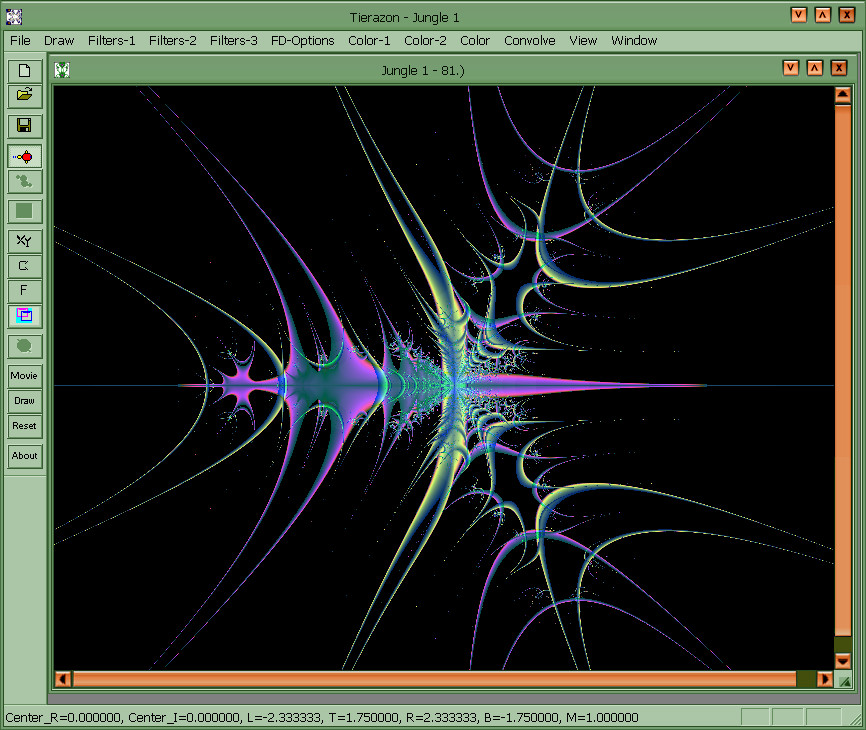Image resolution: width=866 pixels, height=730 pixels.
Task: Open the Filters-2 menu
Action: [x=172, y=40]
